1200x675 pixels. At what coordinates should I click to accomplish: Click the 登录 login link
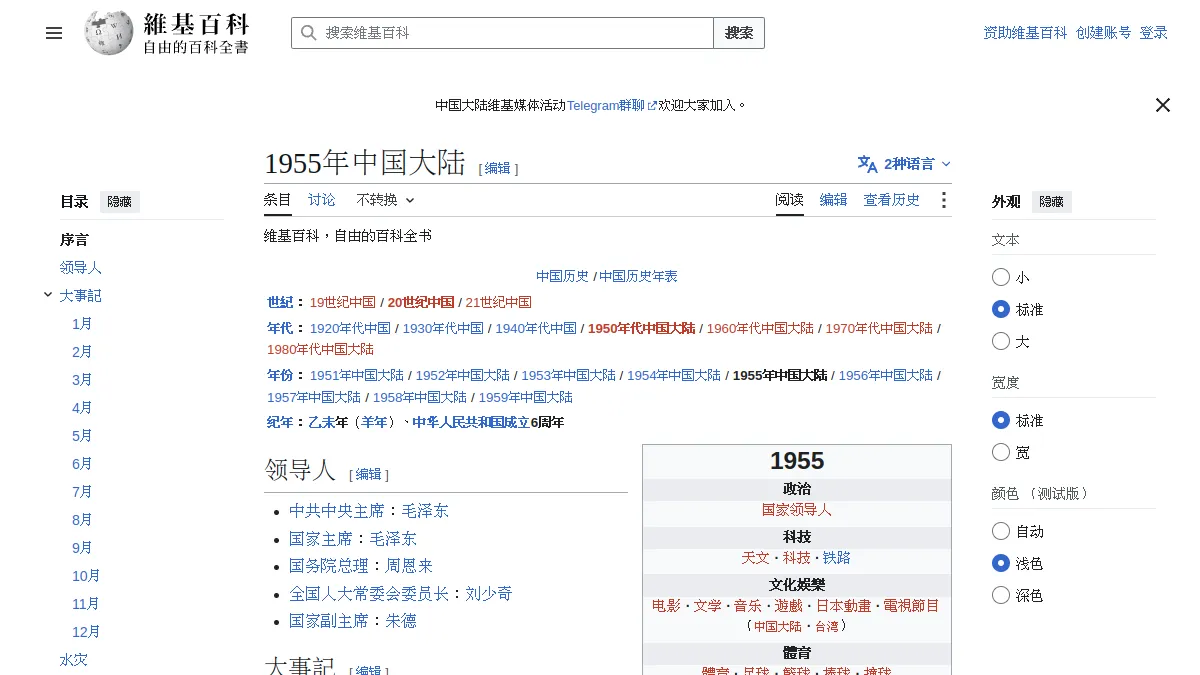coord(1154,33)
